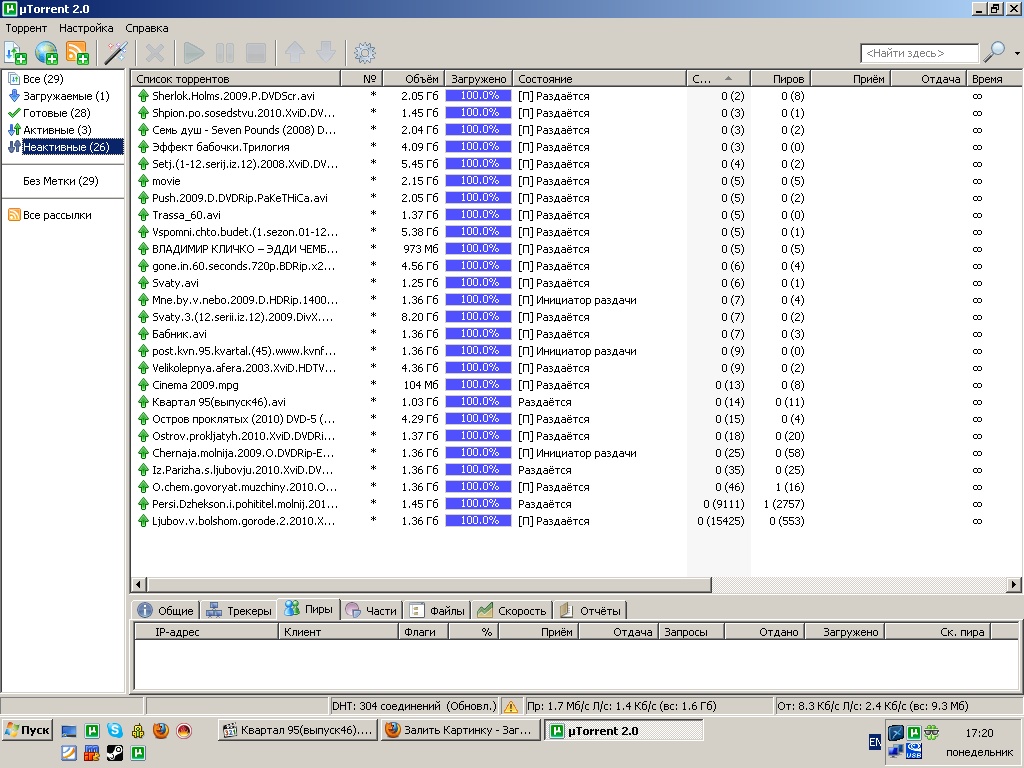Click the search field 'Найти здесь'
This screenshot has height=768, width=1024.
[x=920, y=53]
